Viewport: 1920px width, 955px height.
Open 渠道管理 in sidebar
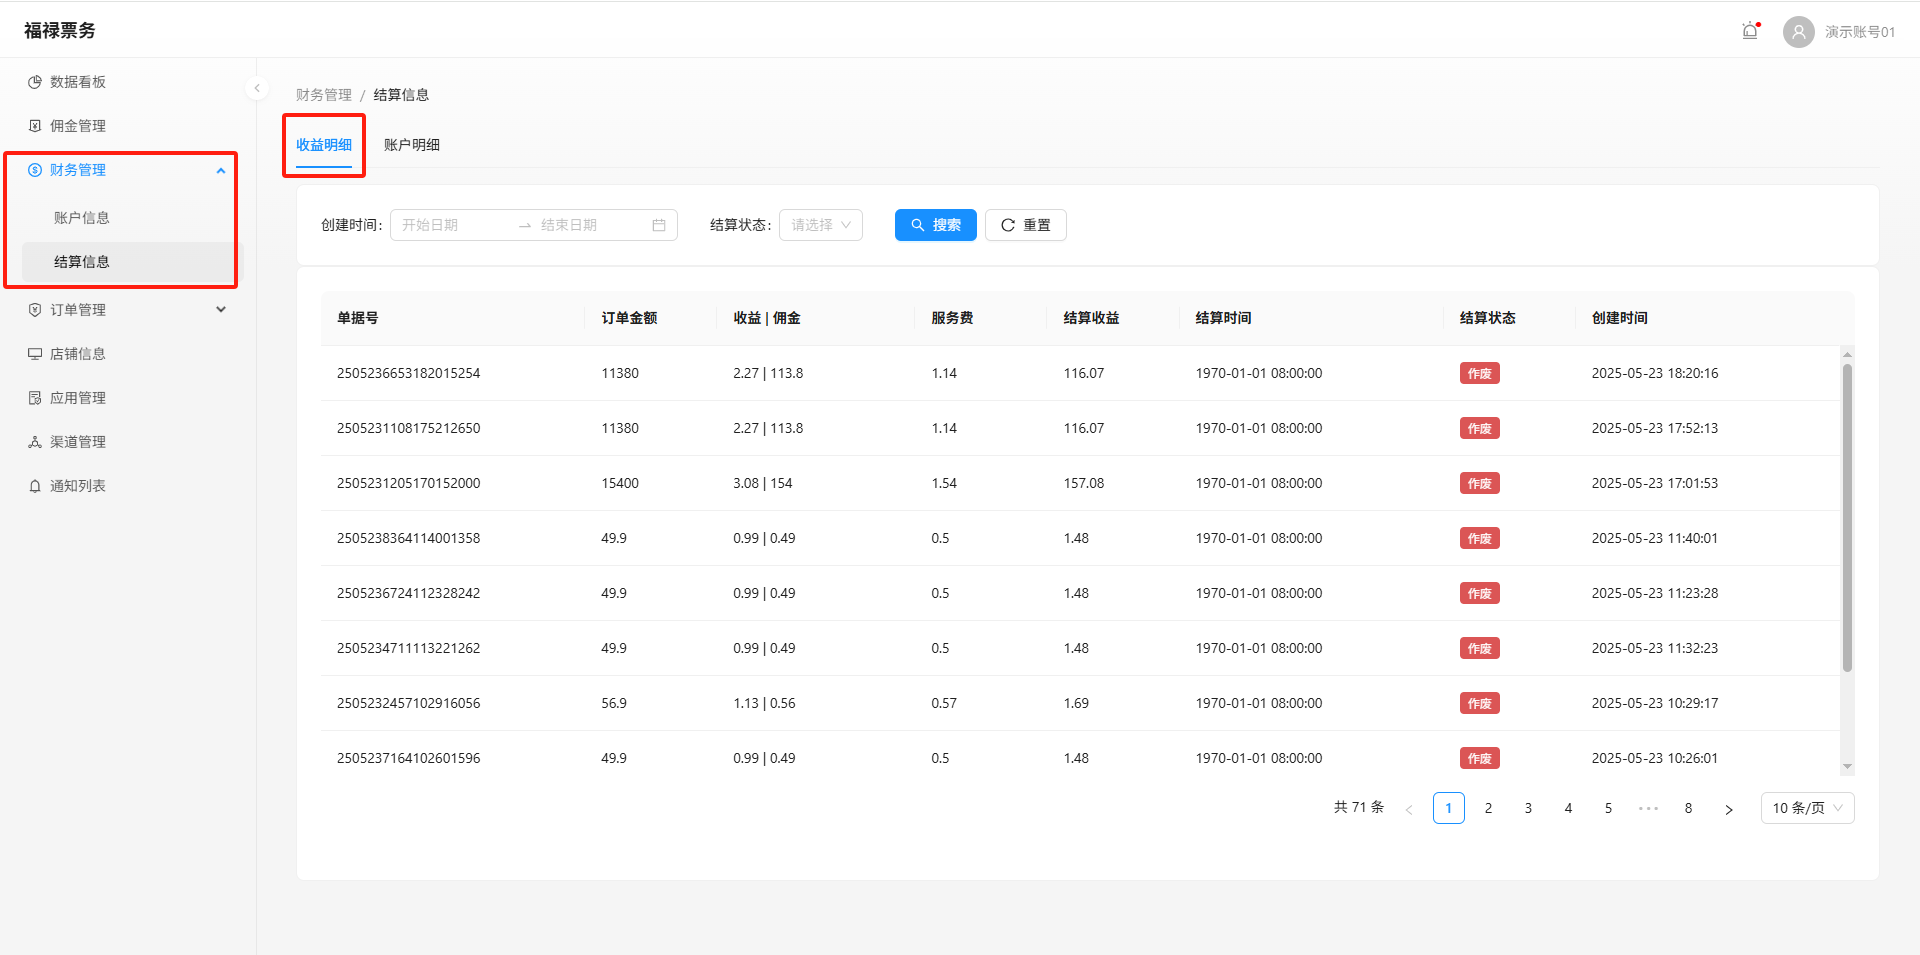78,442
